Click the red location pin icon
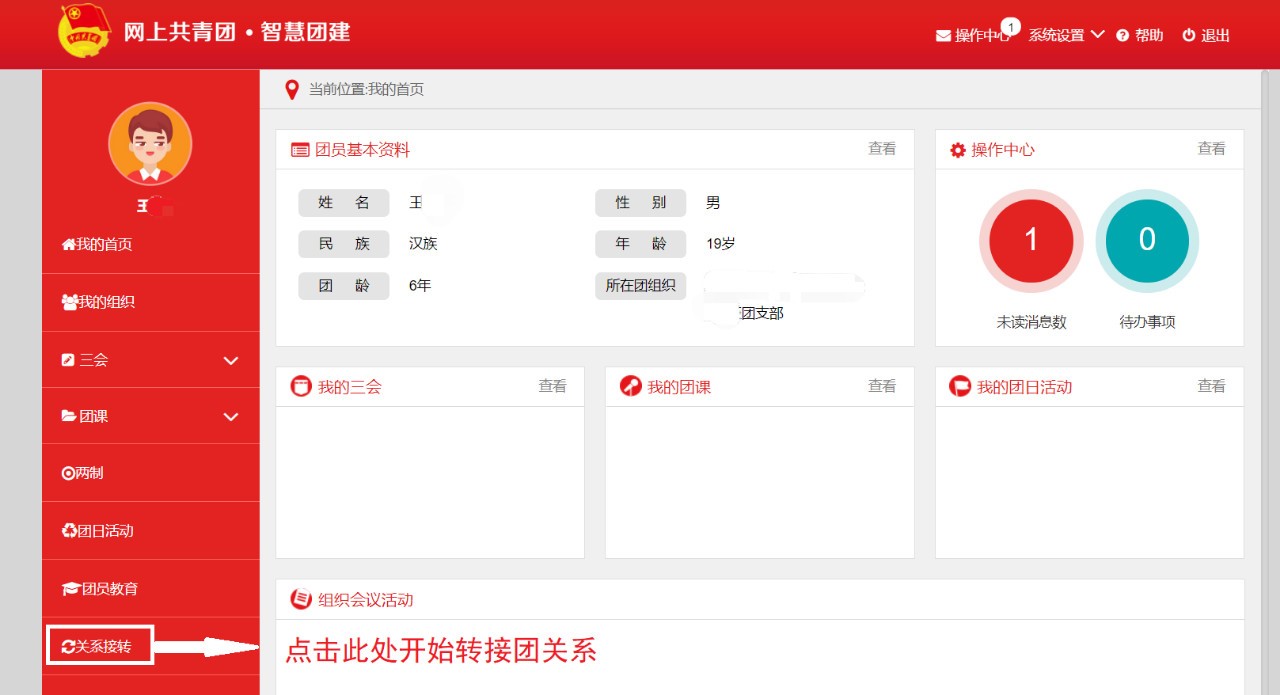Viewport: 1280px width, 695px height. coord(292,90)
